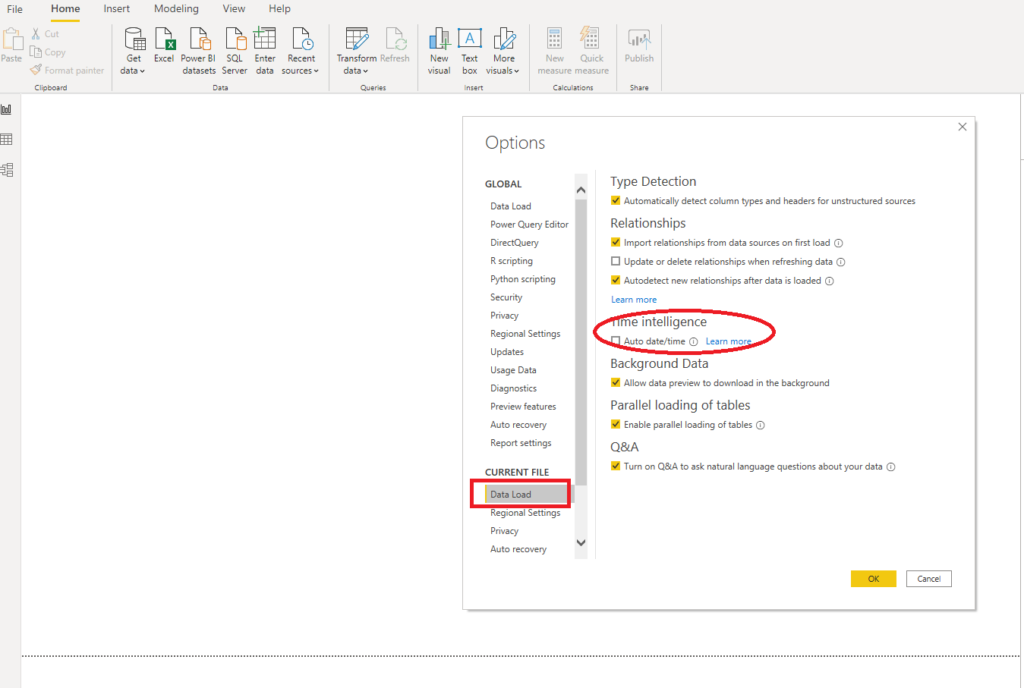The width and height of the screenshot is (1024, 688).
Task: Open Diagnostics options
Action: [513, 388]
